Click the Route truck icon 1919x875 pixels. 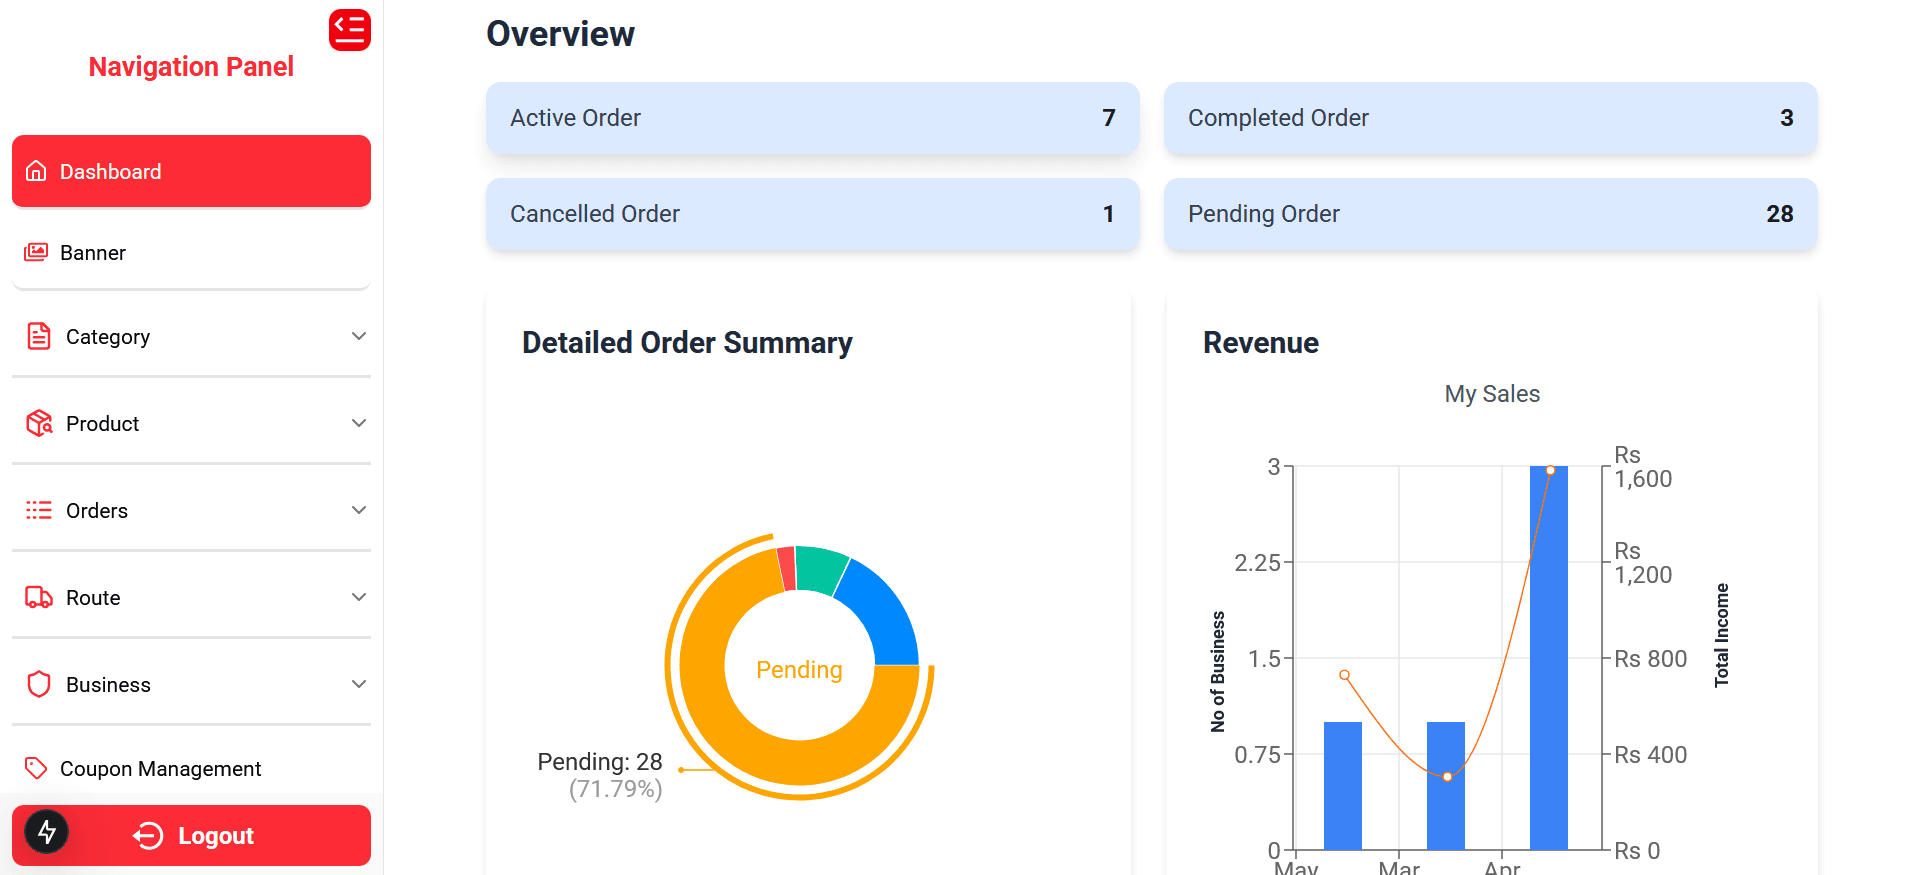[x=38, y=597]
